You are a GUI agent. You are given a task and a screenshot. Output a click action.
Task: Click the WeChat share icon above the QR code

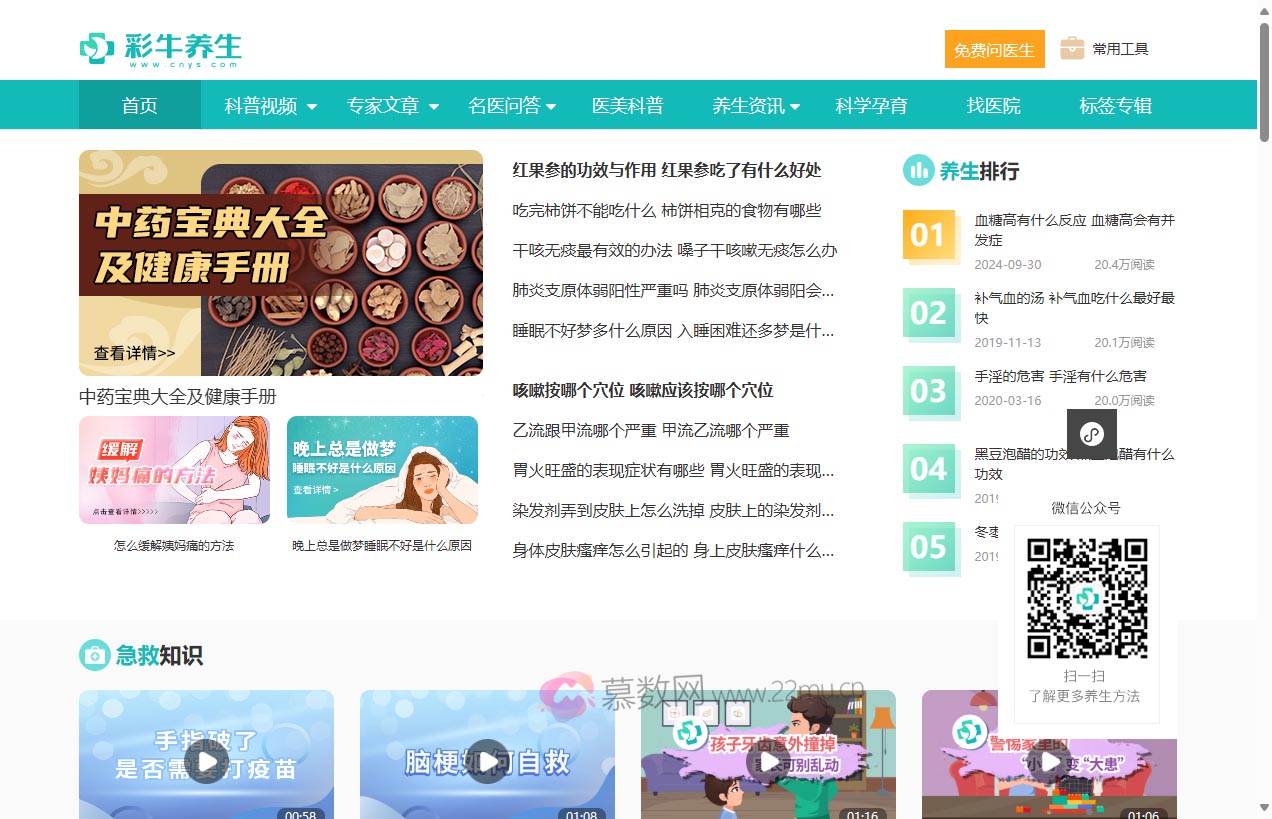[x=1091, y=434]
